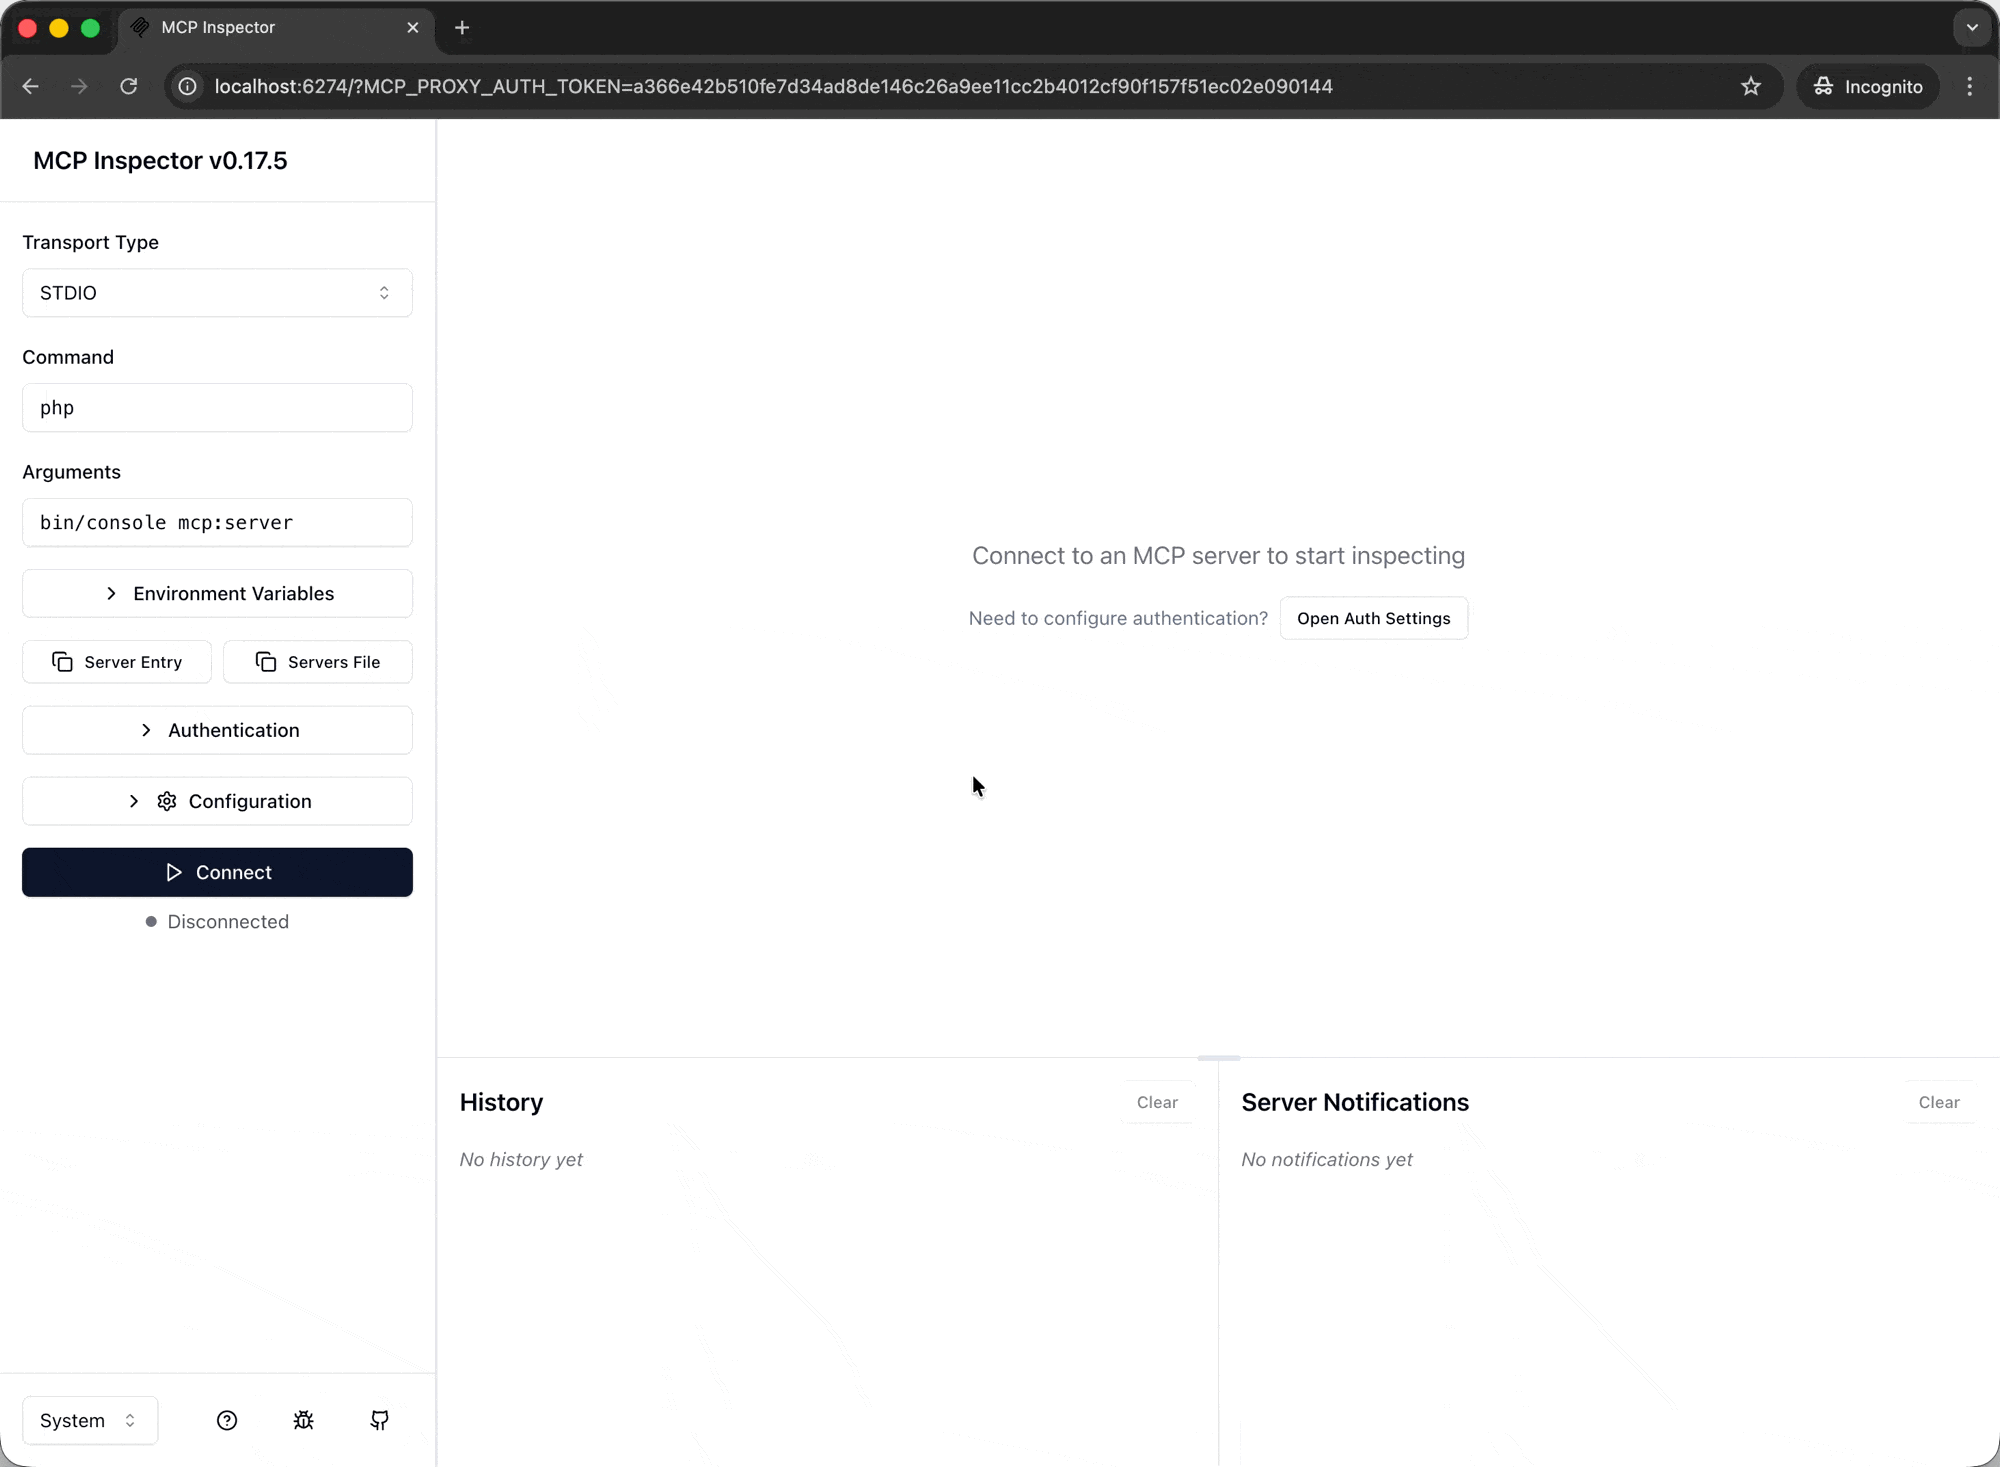
Task: Copy Server Entry to clipboard
Action: tap(117, 662)
